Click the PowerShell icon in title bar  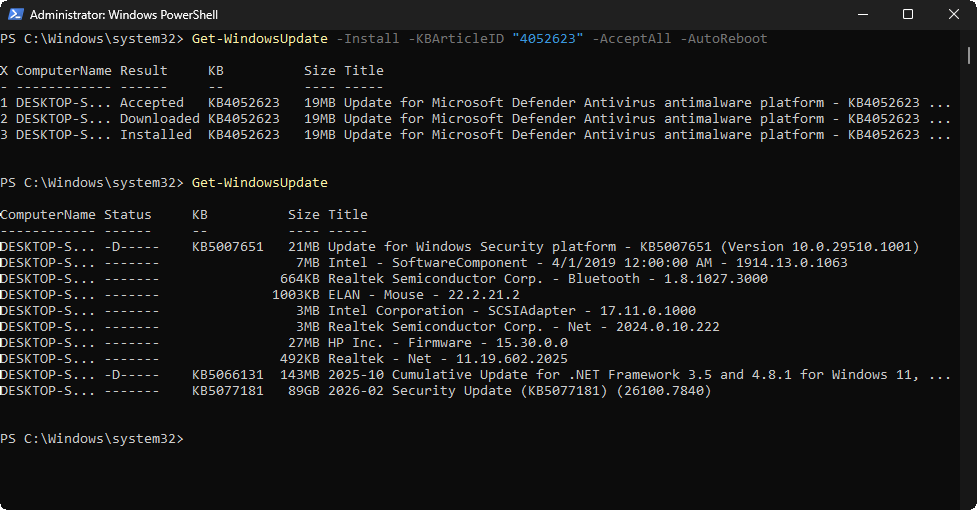tap(15, 14)
